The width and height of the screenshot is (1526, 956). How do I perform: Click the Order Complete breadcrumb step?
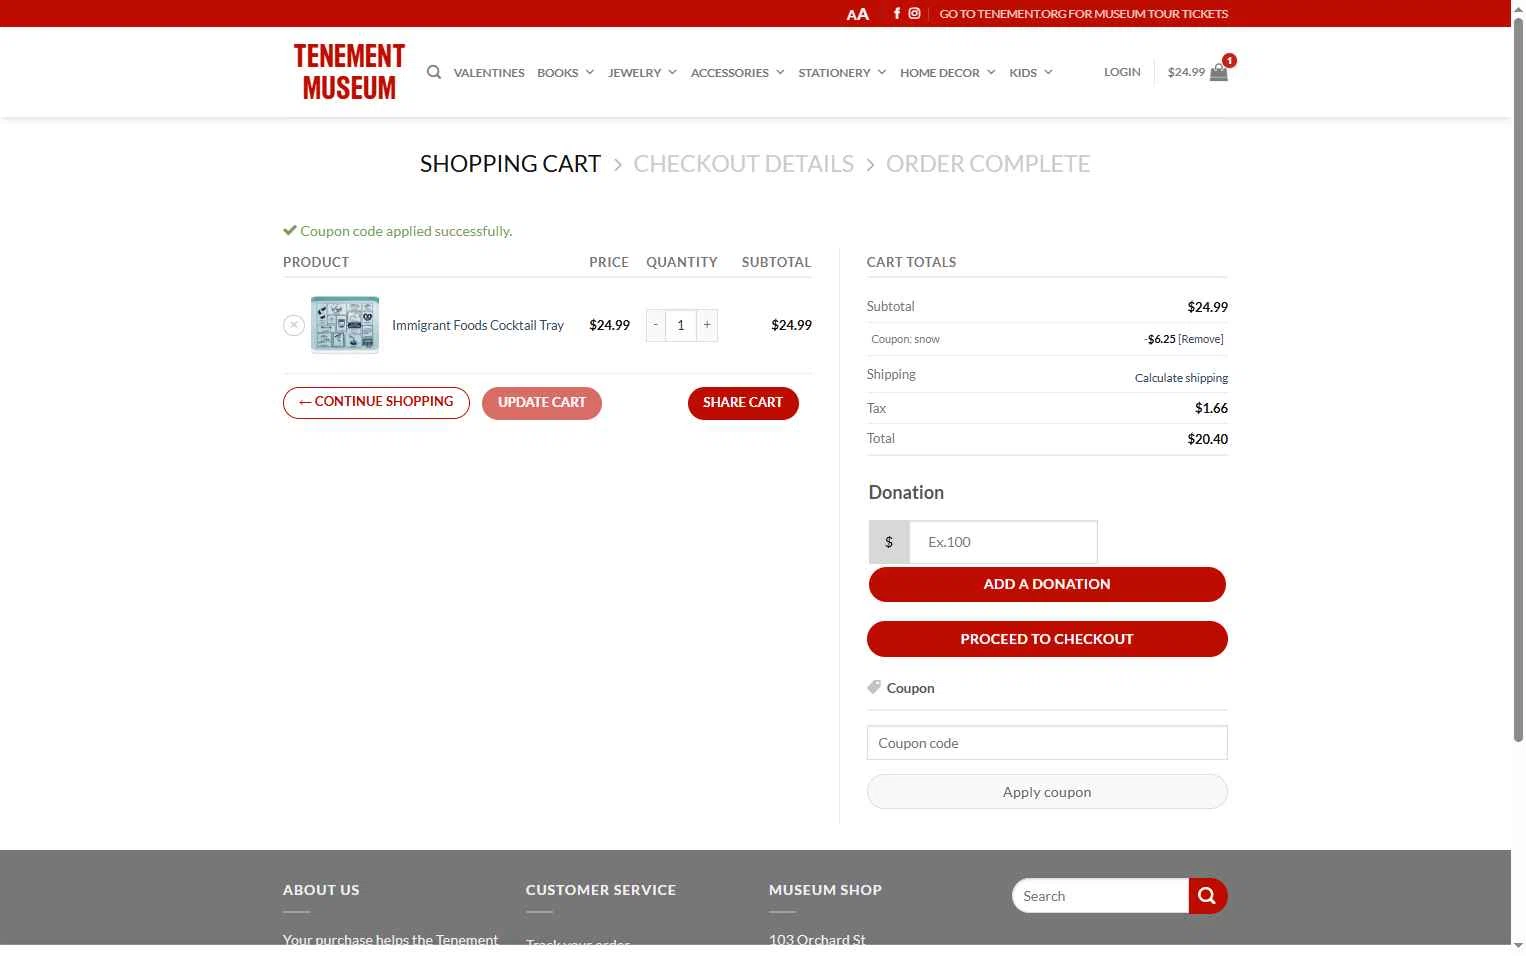coord(988,164)
